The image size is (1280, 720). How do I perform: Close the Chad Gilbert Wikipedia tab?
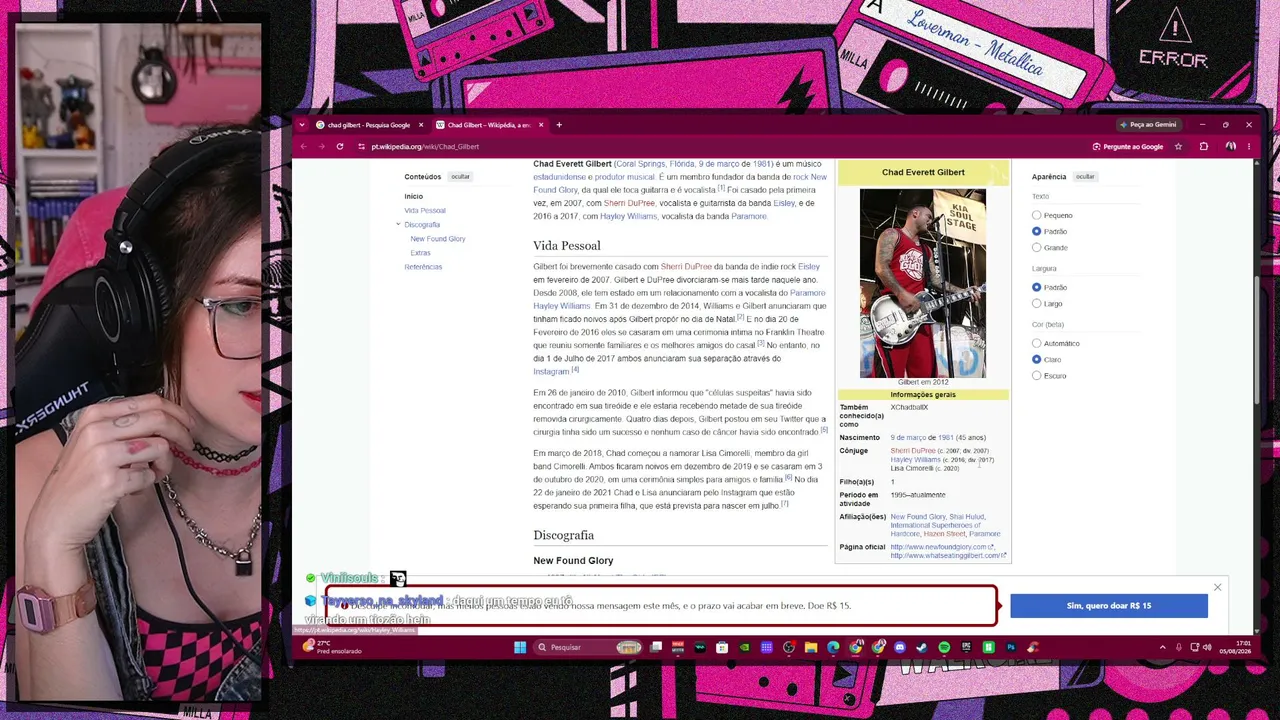click(x=541, y=125)
